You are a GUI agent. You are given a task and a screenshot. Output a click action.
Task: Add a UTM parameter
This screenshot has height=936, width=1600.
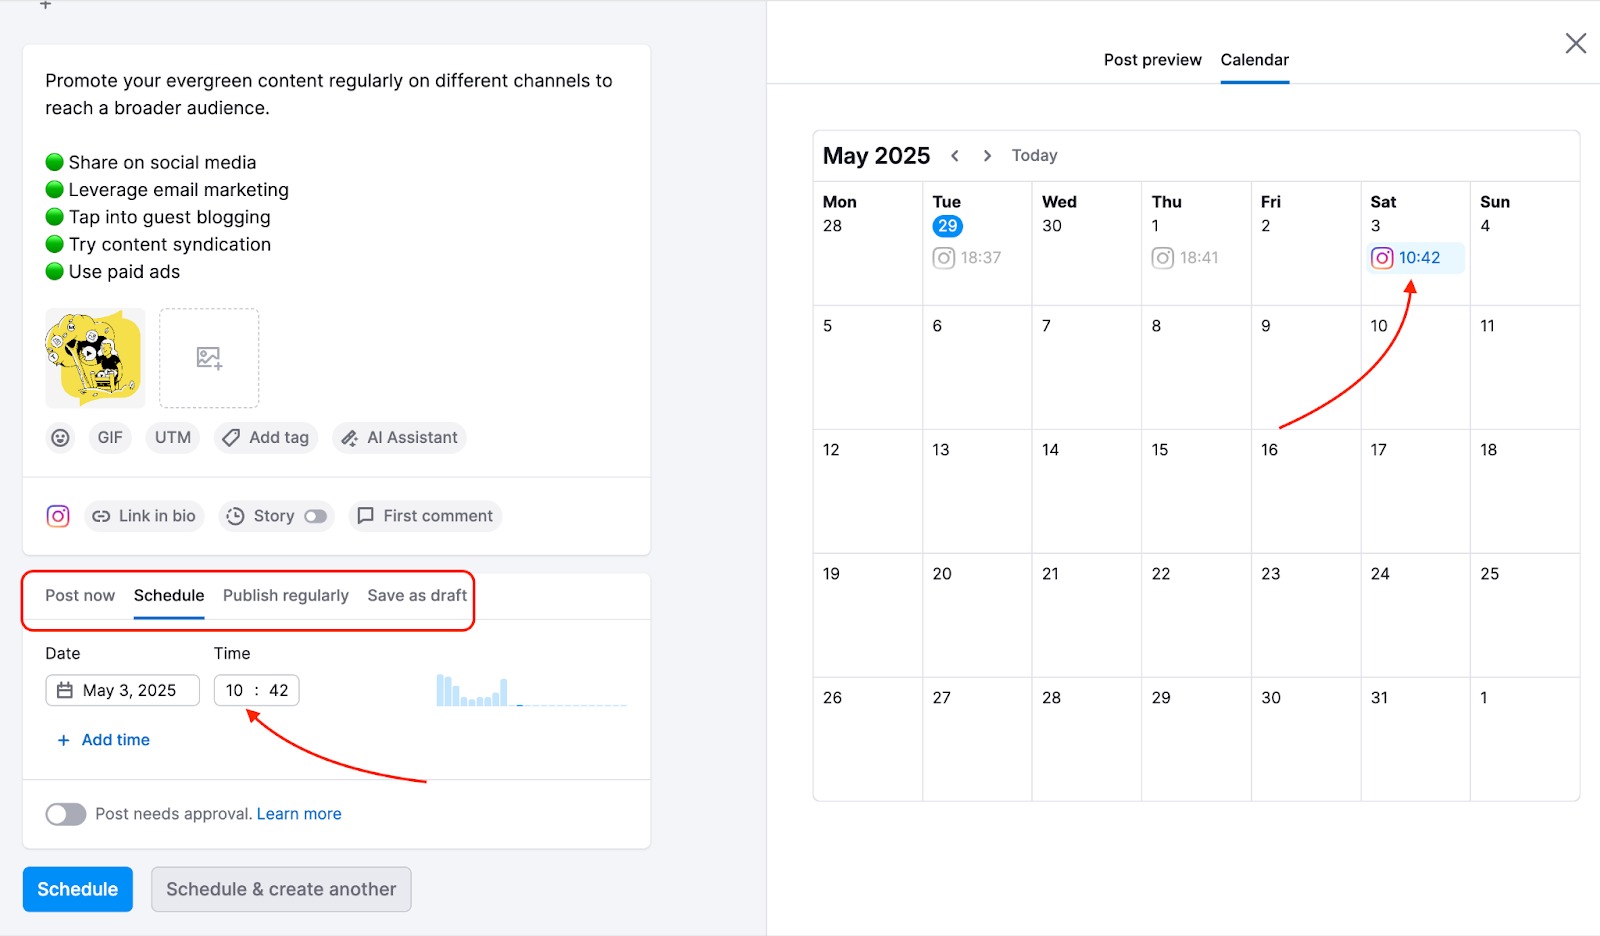(x=172, y=437)
